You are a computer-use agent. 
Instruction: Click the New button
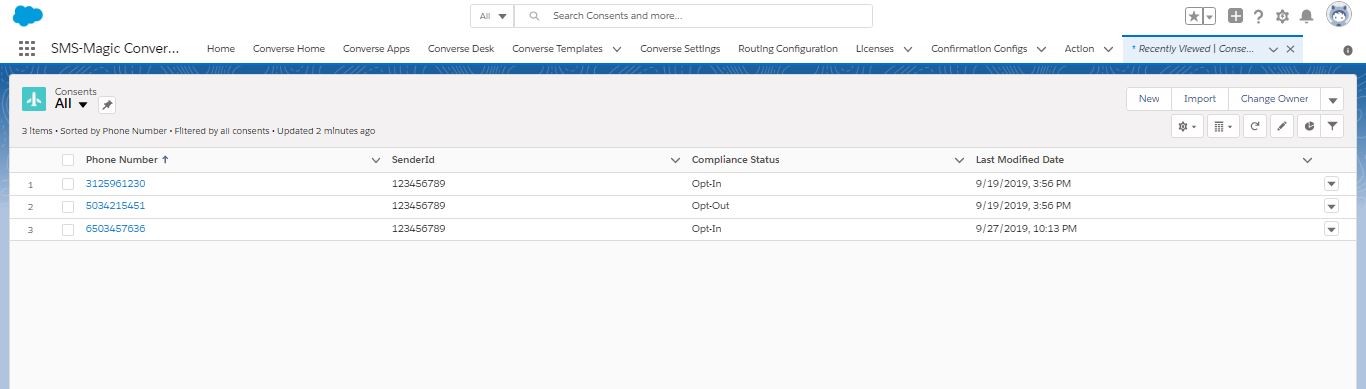click(1149, 99)
